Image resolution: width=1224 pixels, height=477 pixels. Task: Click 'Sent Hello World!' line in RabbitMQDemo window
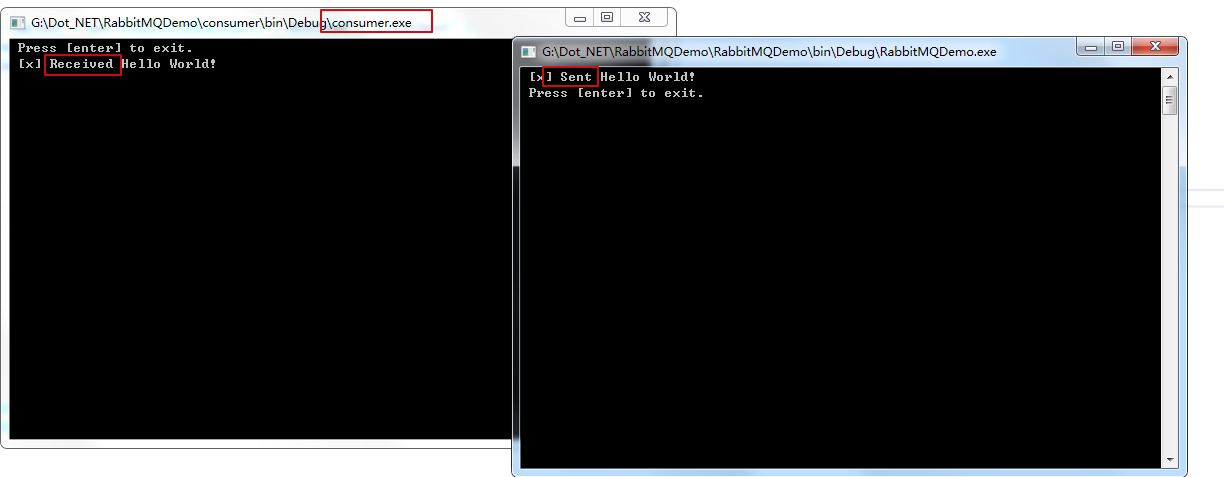tap(612, 77)
